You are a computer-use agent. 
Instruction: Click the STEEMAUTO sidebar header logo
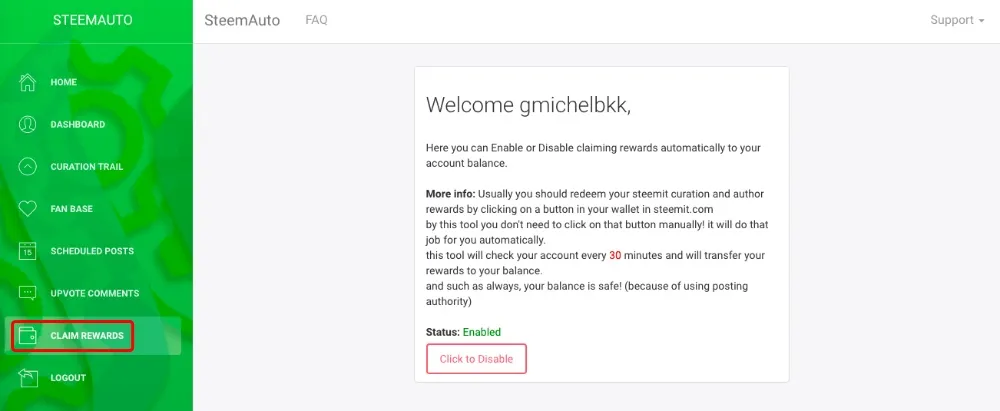93,20
